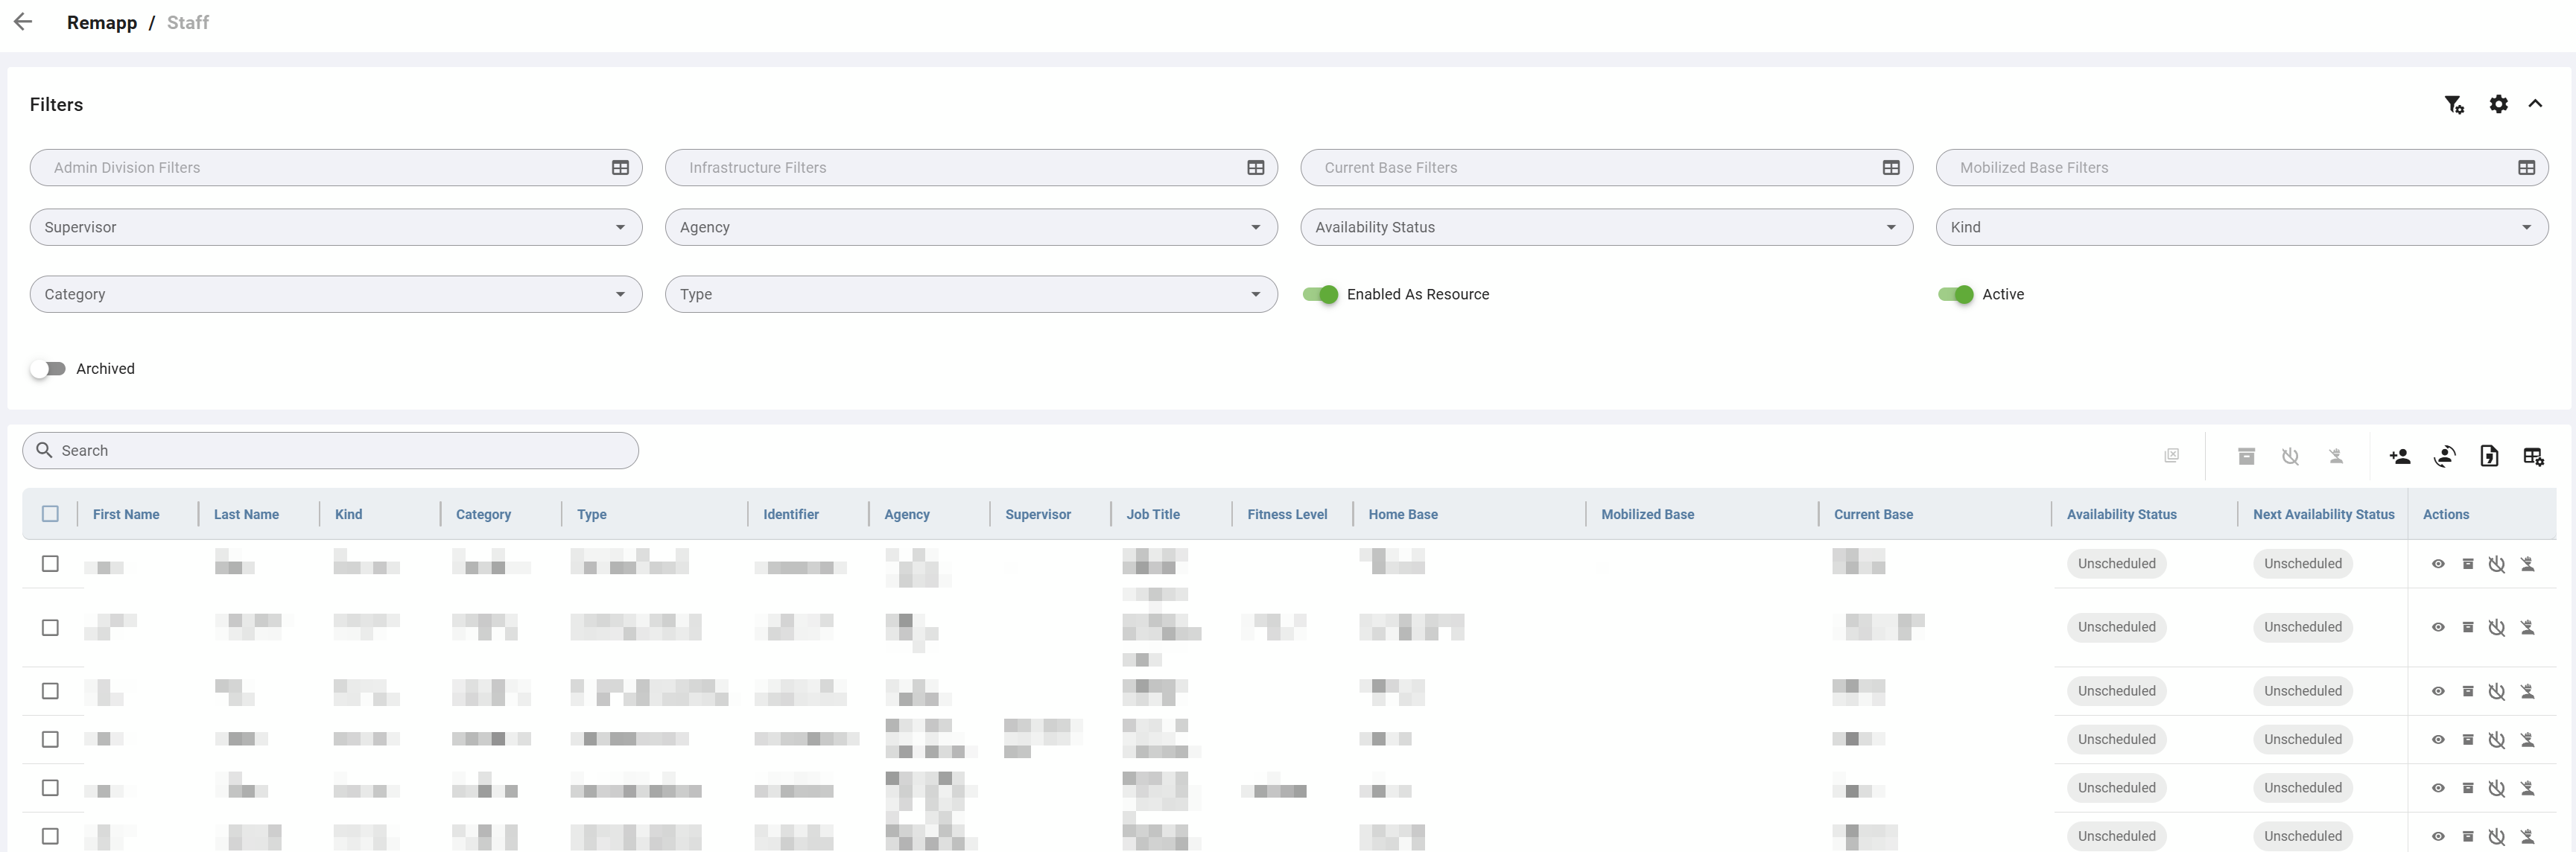Archive the fifth staff row
Image resolution: width=2576 pixels, height=852 pixels.
coord(2467,788)
